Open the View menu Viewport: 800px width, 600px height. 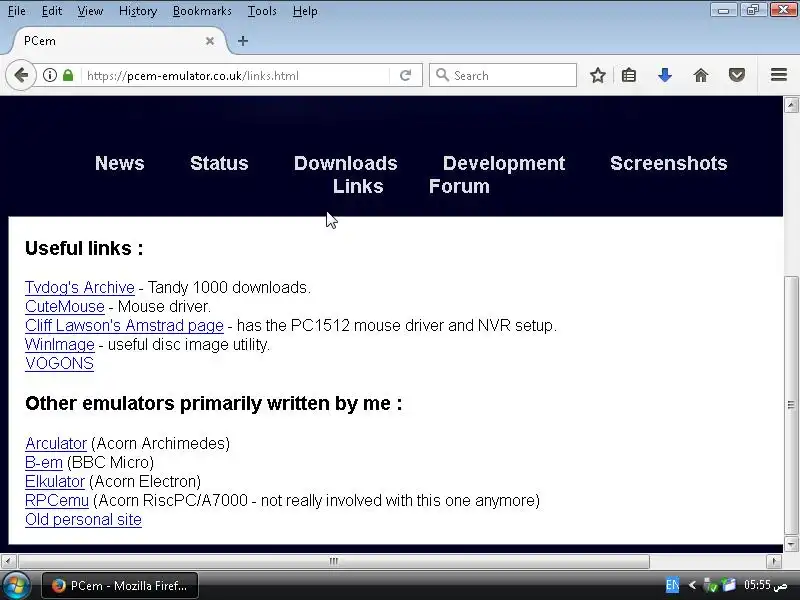pos(90,11)
